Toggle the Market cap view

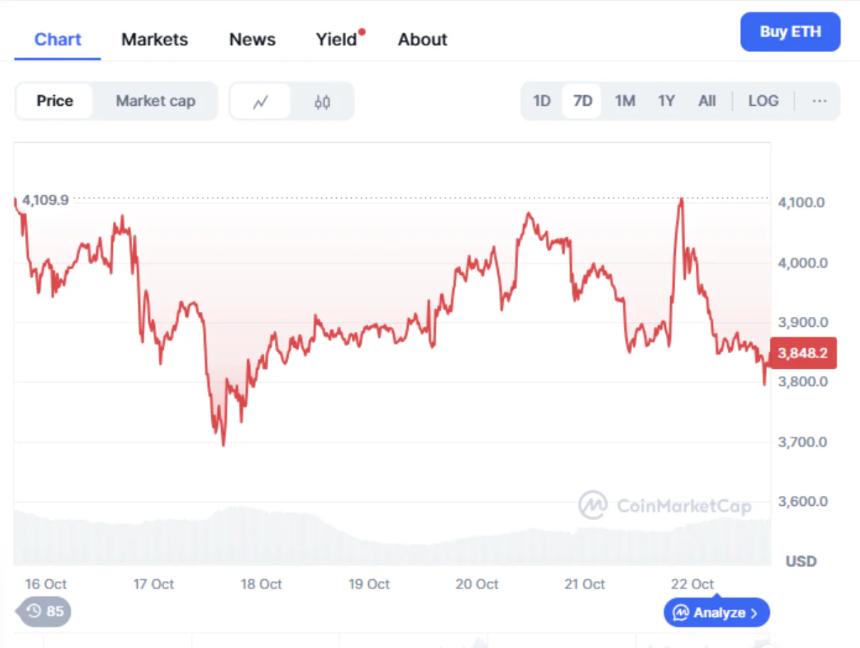click(x=155, y=101)
